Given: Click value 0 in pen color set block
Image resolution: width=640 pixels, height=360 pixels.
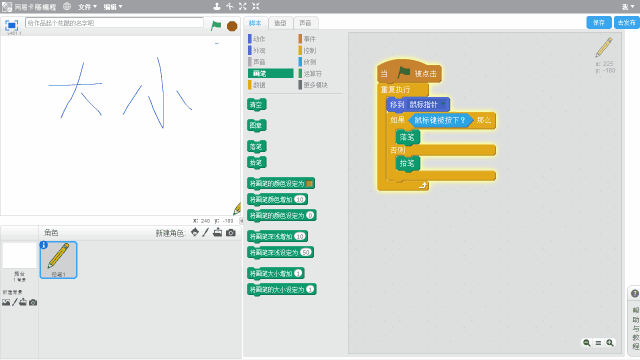Looking at the screenshot, I should click(310, 215).
